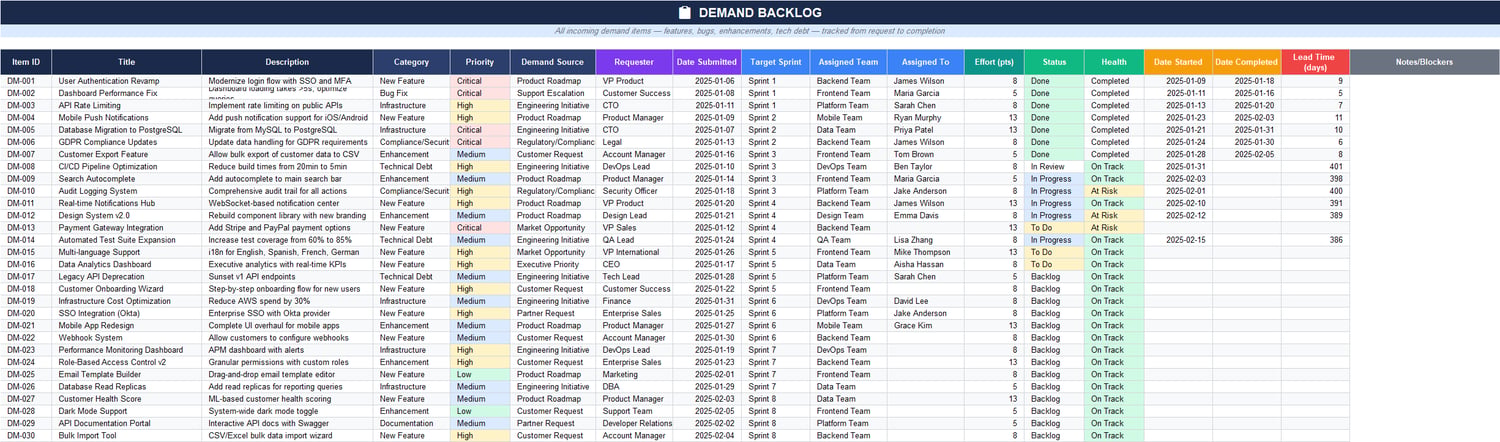This screenshot has height=442, width=1500.
Task: Select the "Developer Relations" requester cell
Action: click(634, 424)
